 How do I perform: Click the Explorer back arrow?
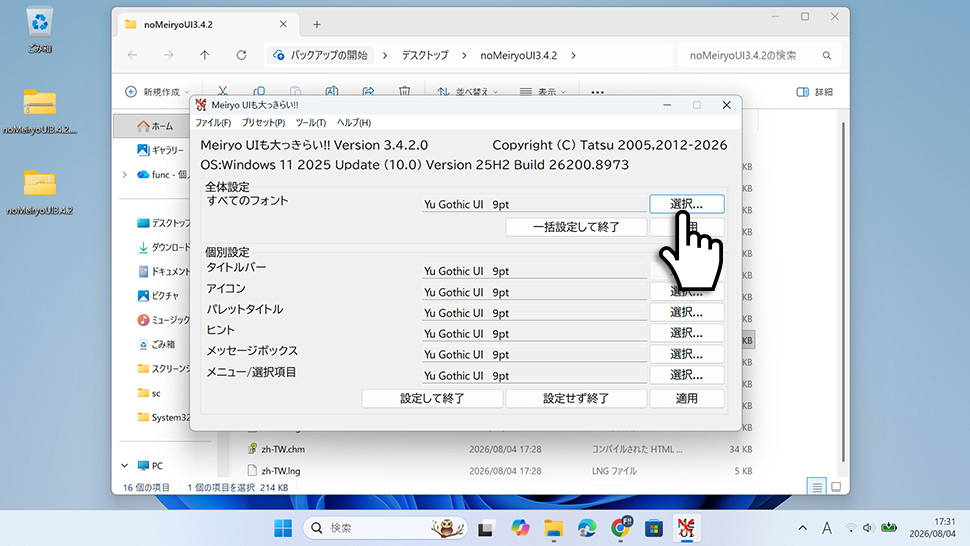pos(132,55)
